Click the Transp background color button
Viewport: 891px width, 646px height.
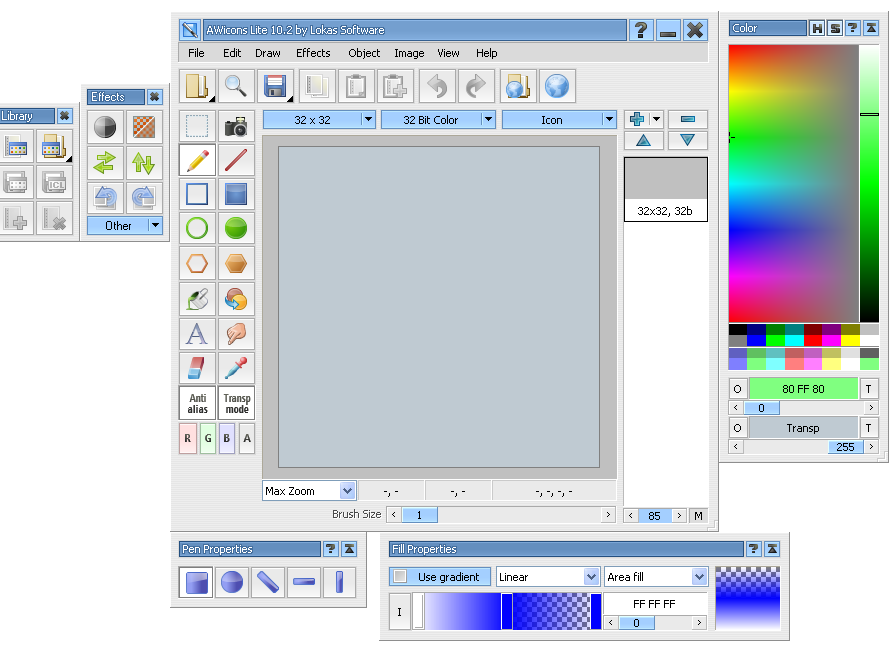coord(803,428)
